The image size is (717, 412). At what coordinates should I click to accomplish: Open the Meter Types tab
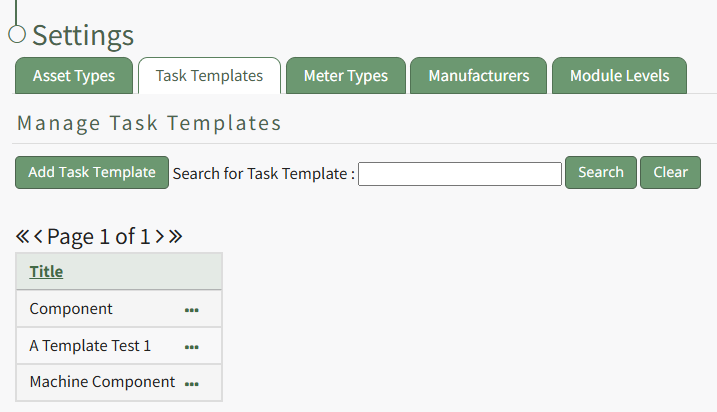(345, 76)
